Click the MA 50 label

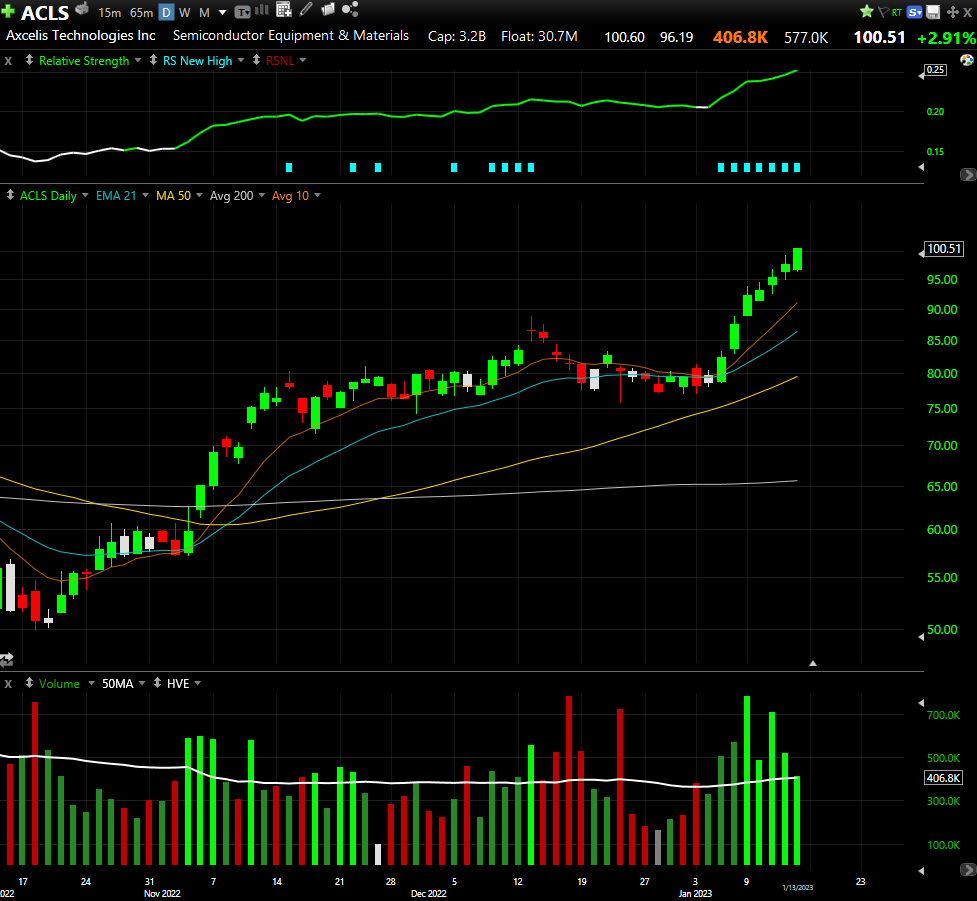[x=173, y=196]
